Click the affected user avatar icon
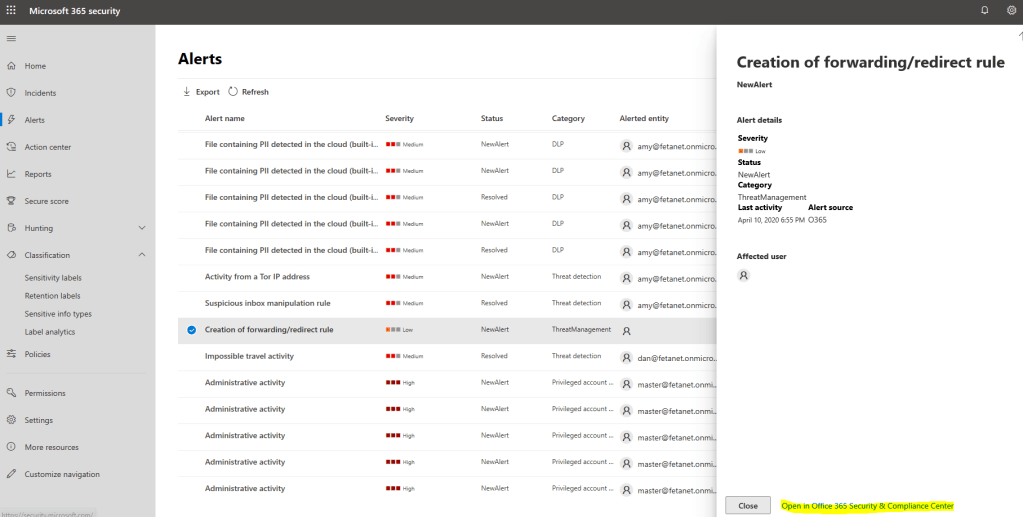 [743, 275]
